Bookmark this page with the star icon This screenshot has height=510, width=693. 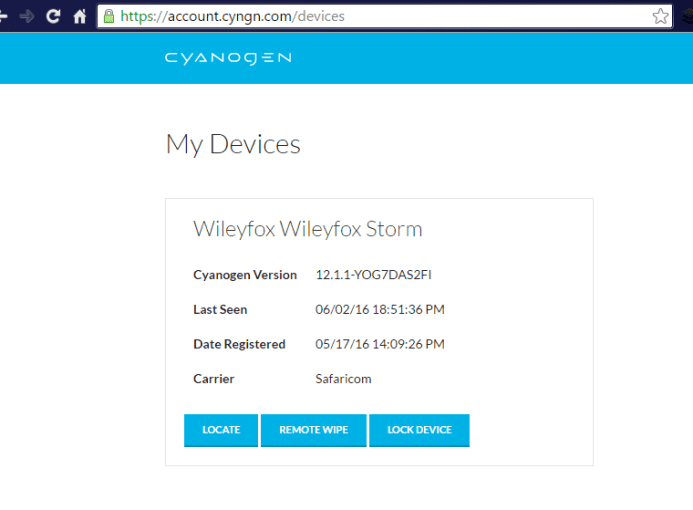point(660,16)
